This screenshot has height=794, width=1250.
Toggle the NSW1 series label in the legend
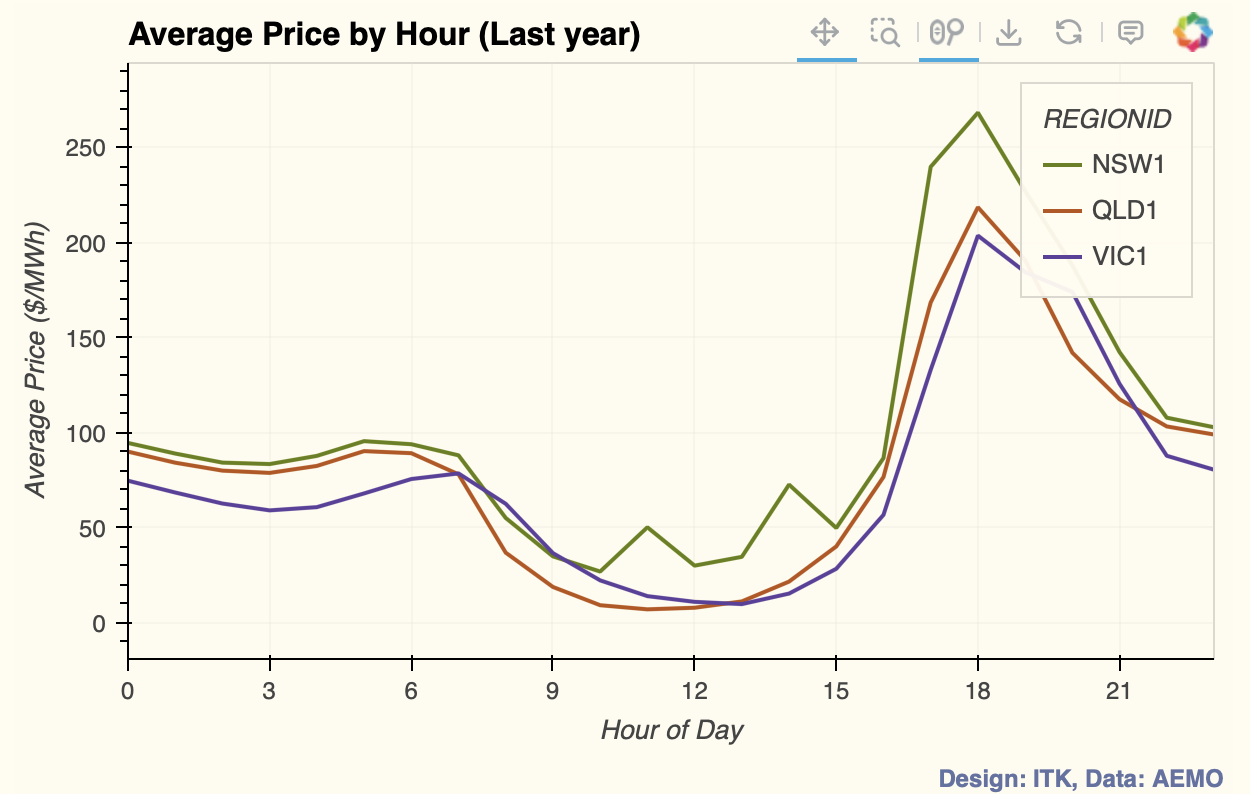pyautogui.click(x=1128, y=164)
